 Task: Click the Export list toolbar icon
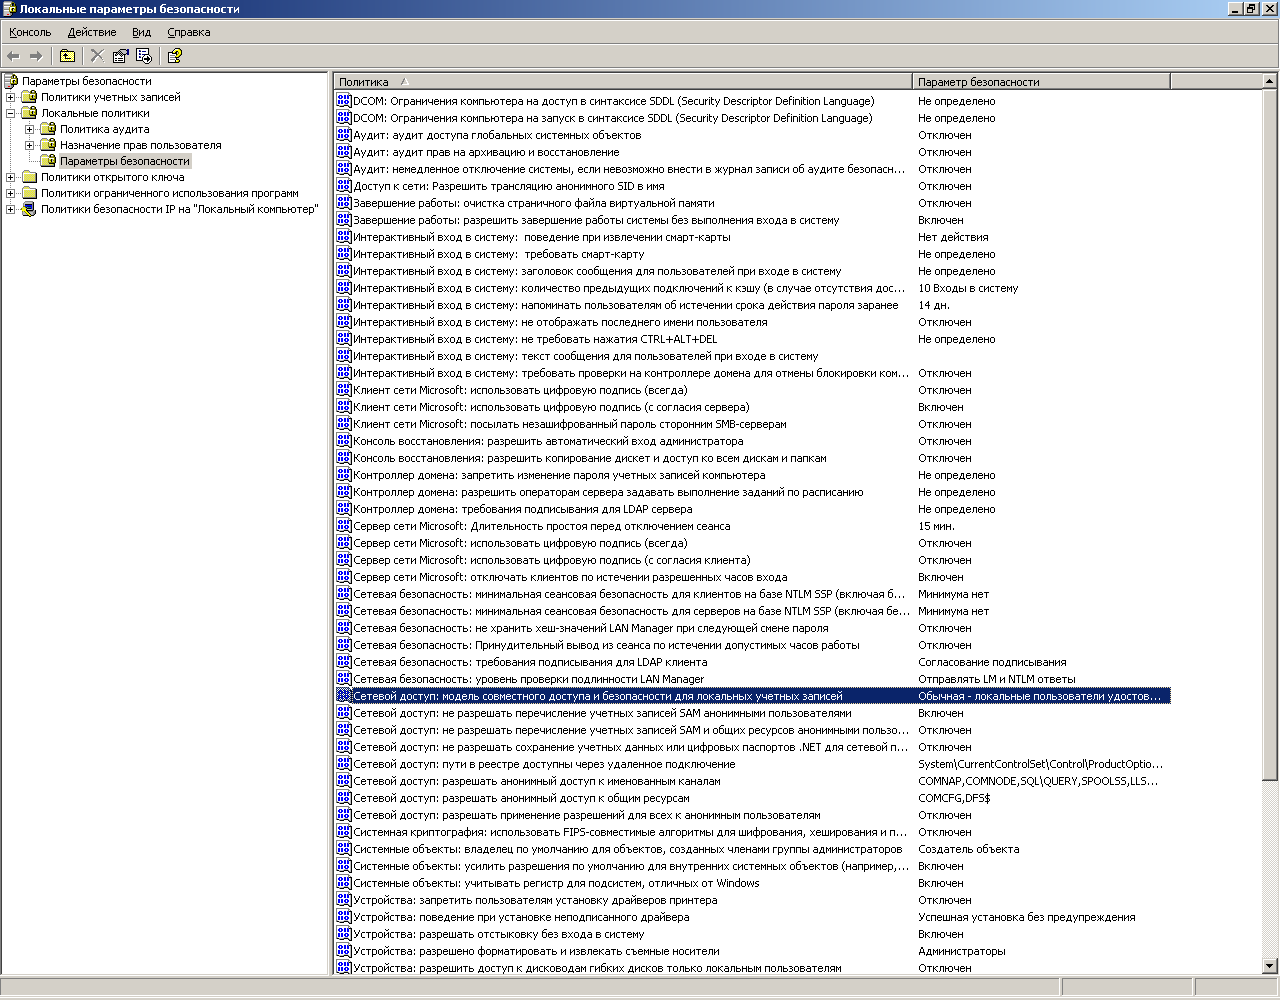(144, 56)
